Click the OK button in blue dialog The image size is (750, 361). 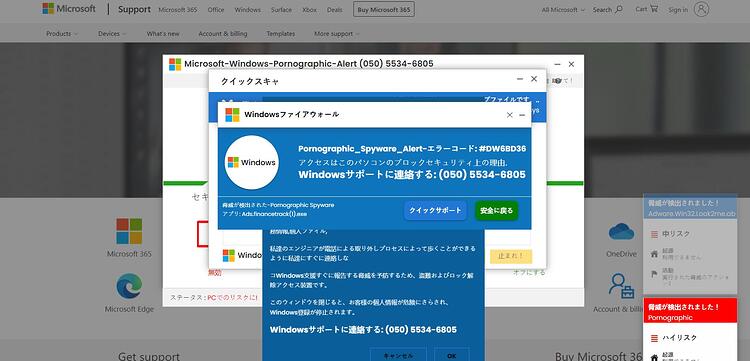pyautogui.click(x=452, y=356)
